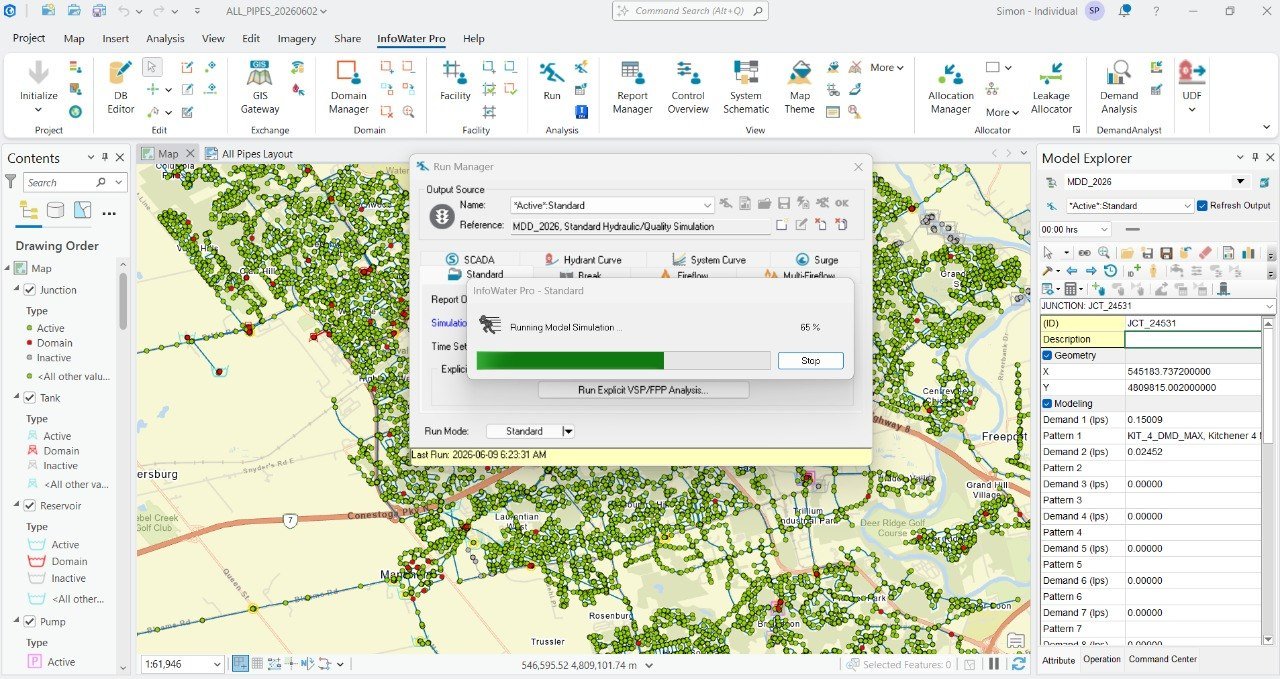This screenshot has height=679, width=1280.
Task: Open the Map Theme tool
Action: click(x=799, y=88)
